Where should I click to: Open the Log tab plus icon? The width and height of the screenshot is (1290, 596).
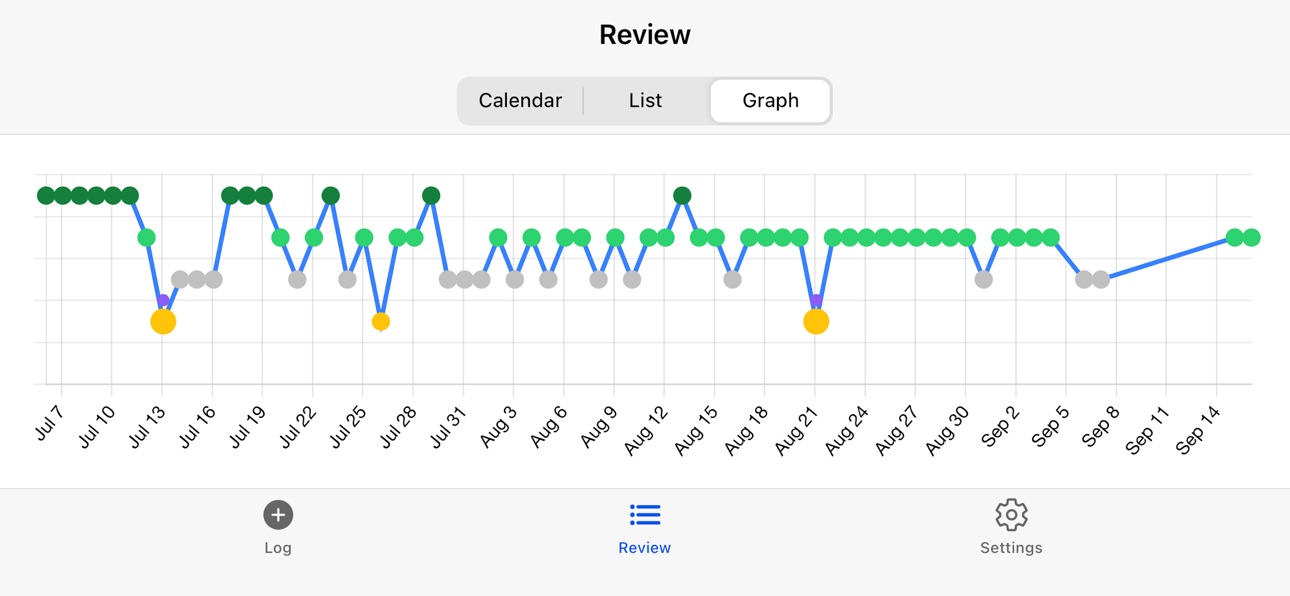pyautogui.click(x=278, y=515)
